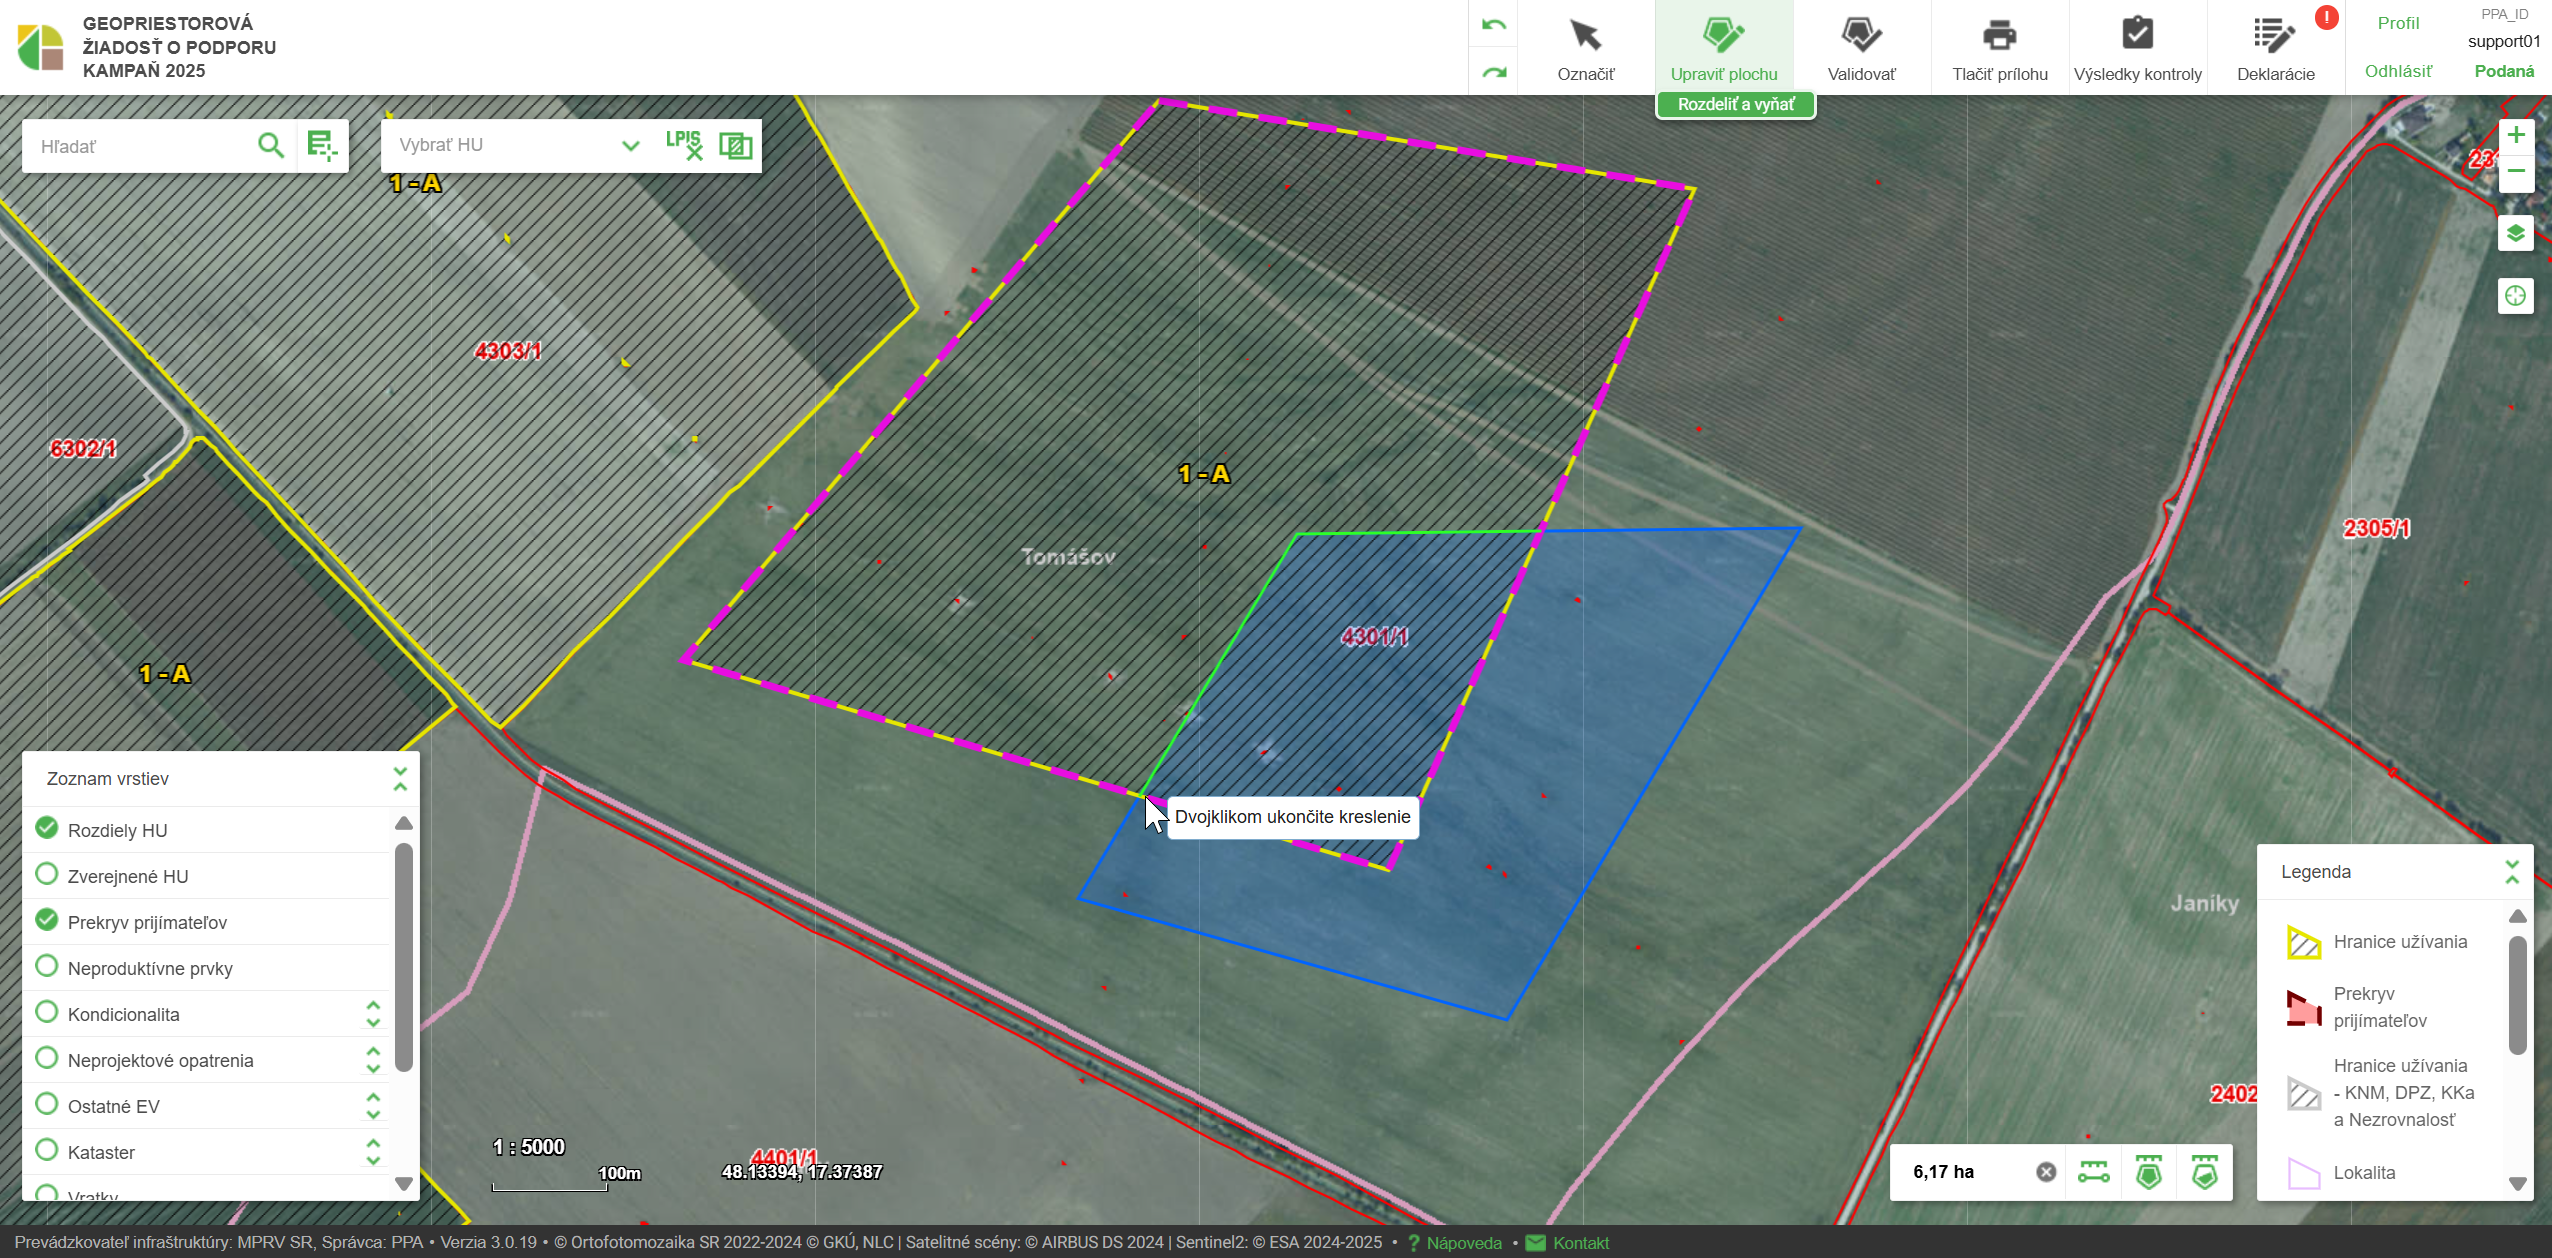Enable the Zverejnené HU layer
The image size is (2552, 1258).
pos(47,874)
